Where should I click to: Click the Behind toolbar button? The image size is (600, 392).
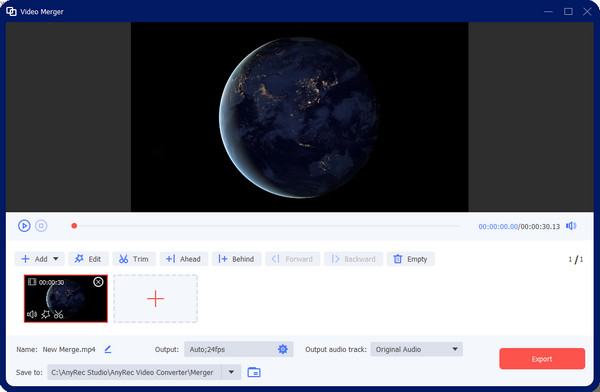pos(236,259)
